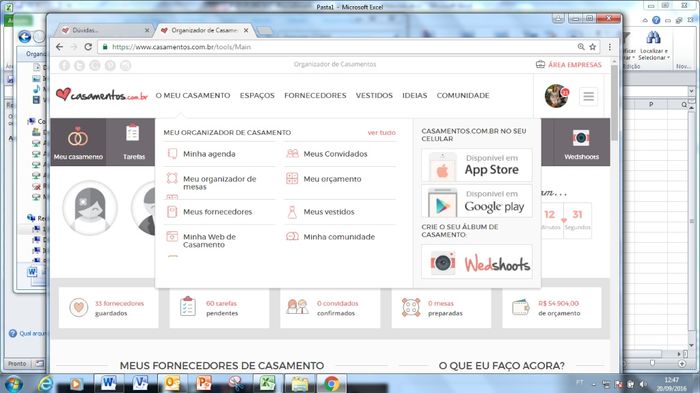Screen dimensions: 700x393
Task: Open 0 convidados confirmados card
Action: point(330,308)
